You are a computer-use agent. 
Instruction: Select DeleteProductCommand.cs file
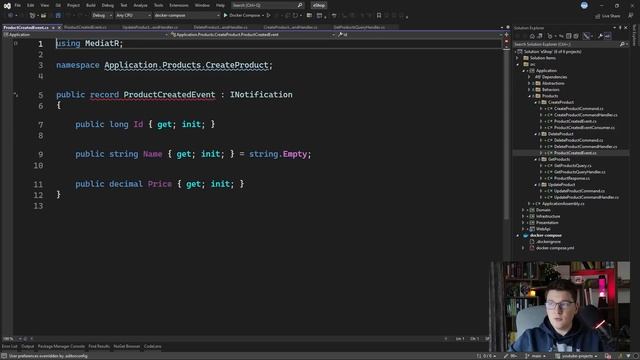pos(578,140)
